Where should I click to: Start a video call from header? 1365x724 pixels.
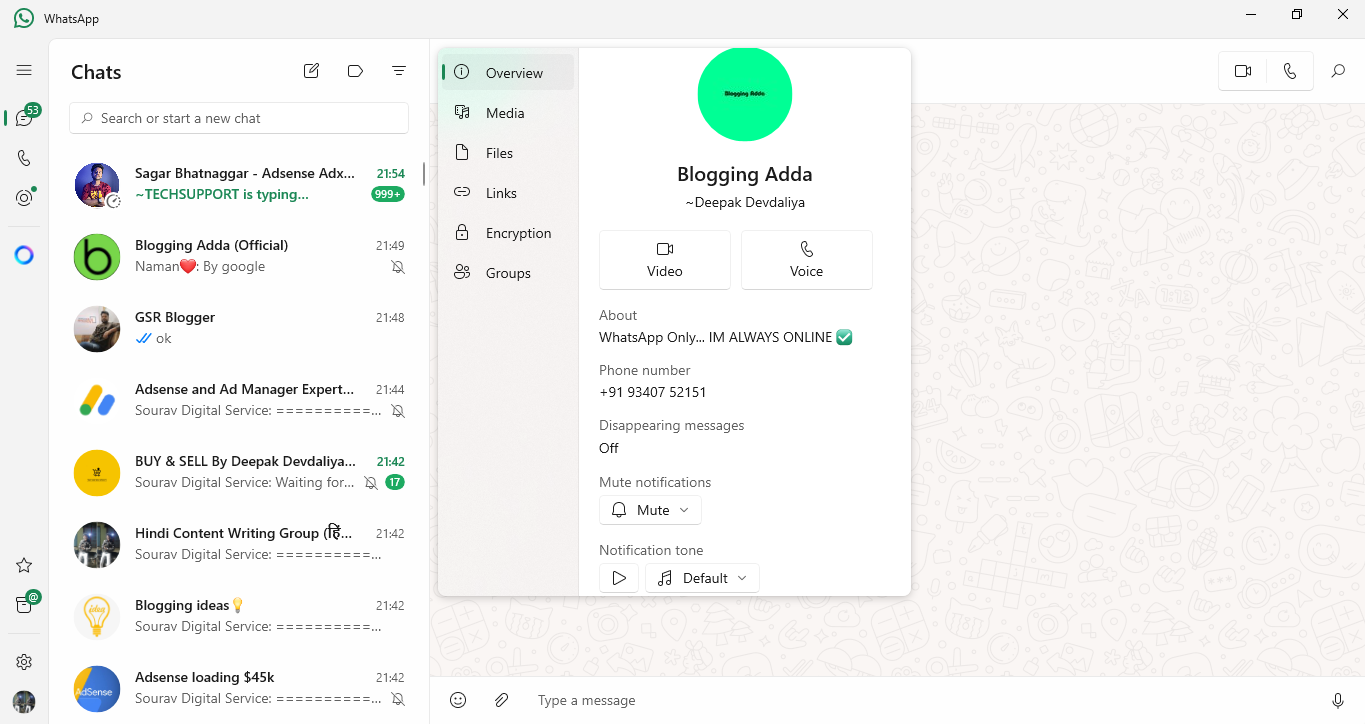[x=1243, y=71]
